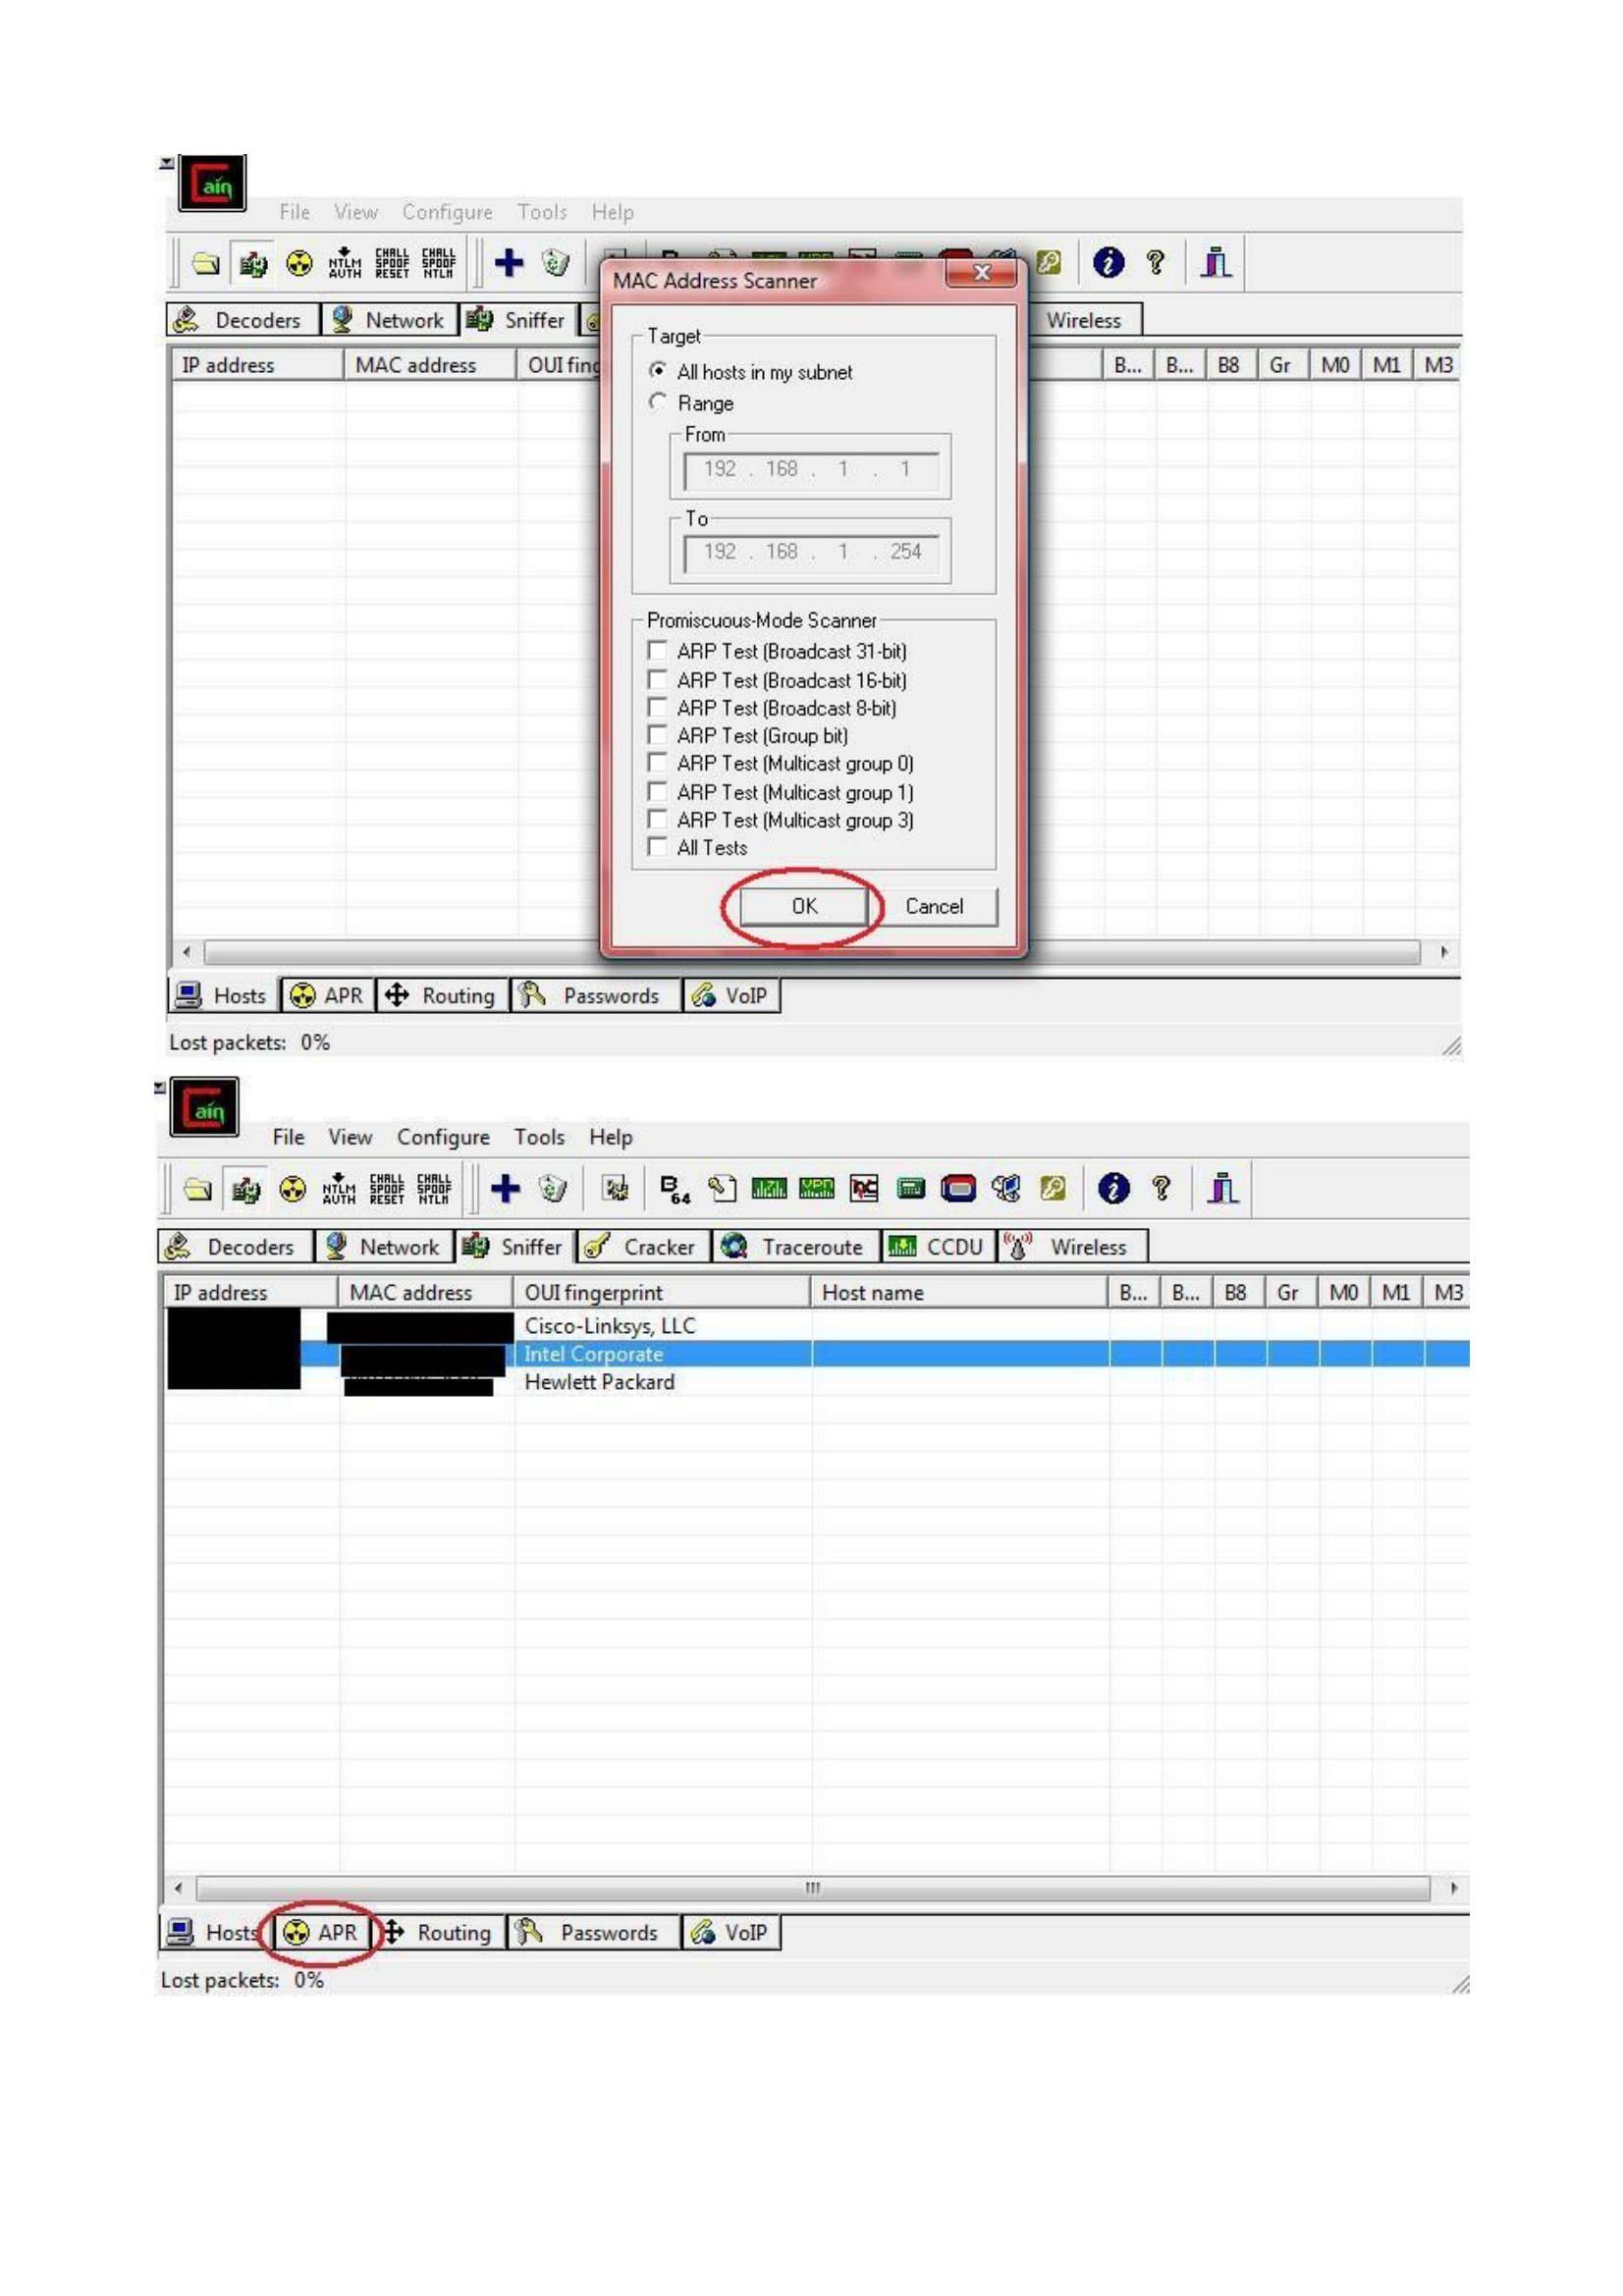Tick the ARP Test (Group bit) checkbox

pyautogui.click(x=657, y=735)
